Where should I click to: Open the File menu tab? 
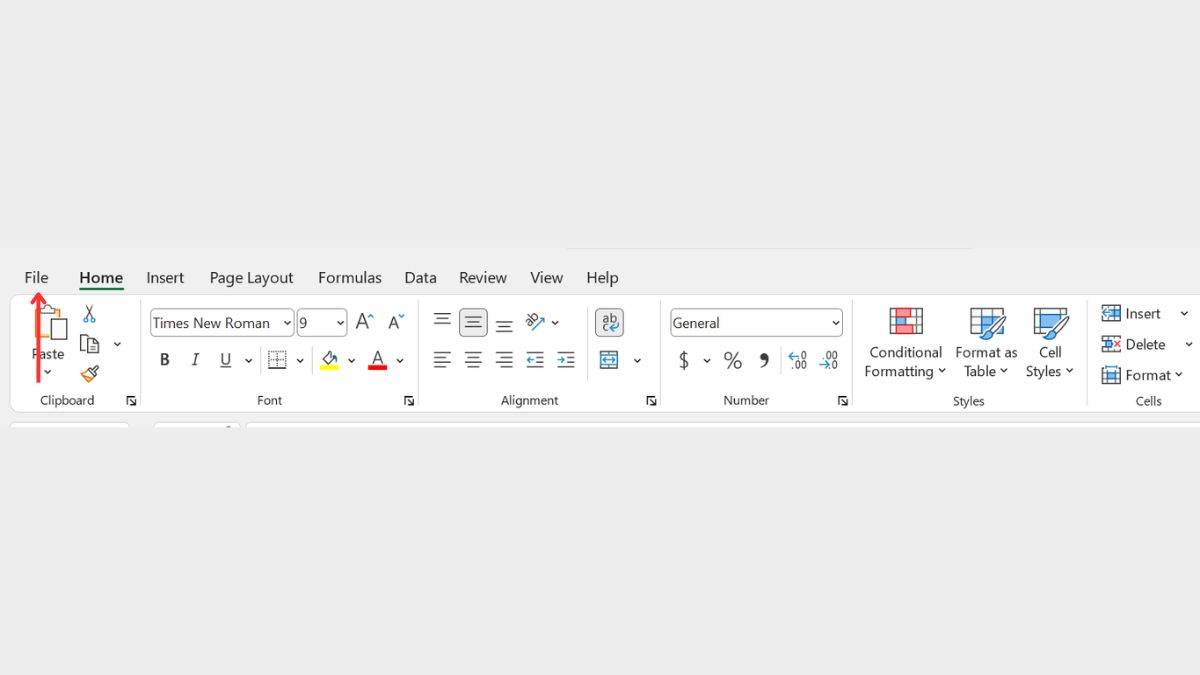tap(36, 278)
